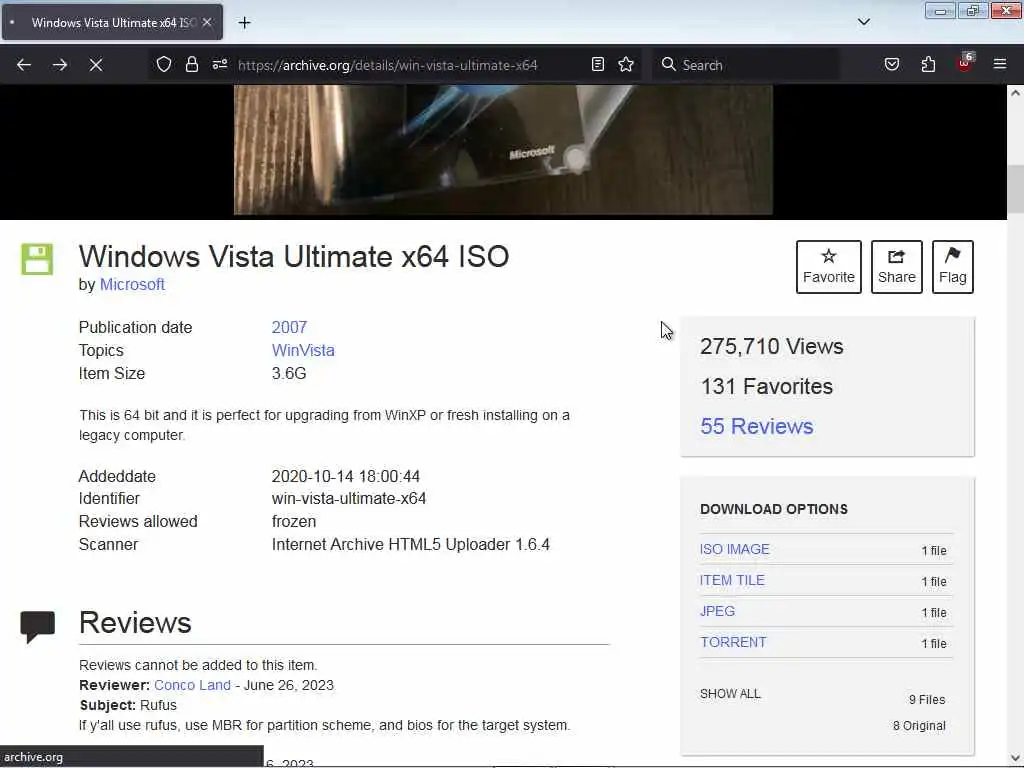This screenshot has height=768, width=1024.
Task: Go back using the browser back arrow
Action: [x=24, y=65]
